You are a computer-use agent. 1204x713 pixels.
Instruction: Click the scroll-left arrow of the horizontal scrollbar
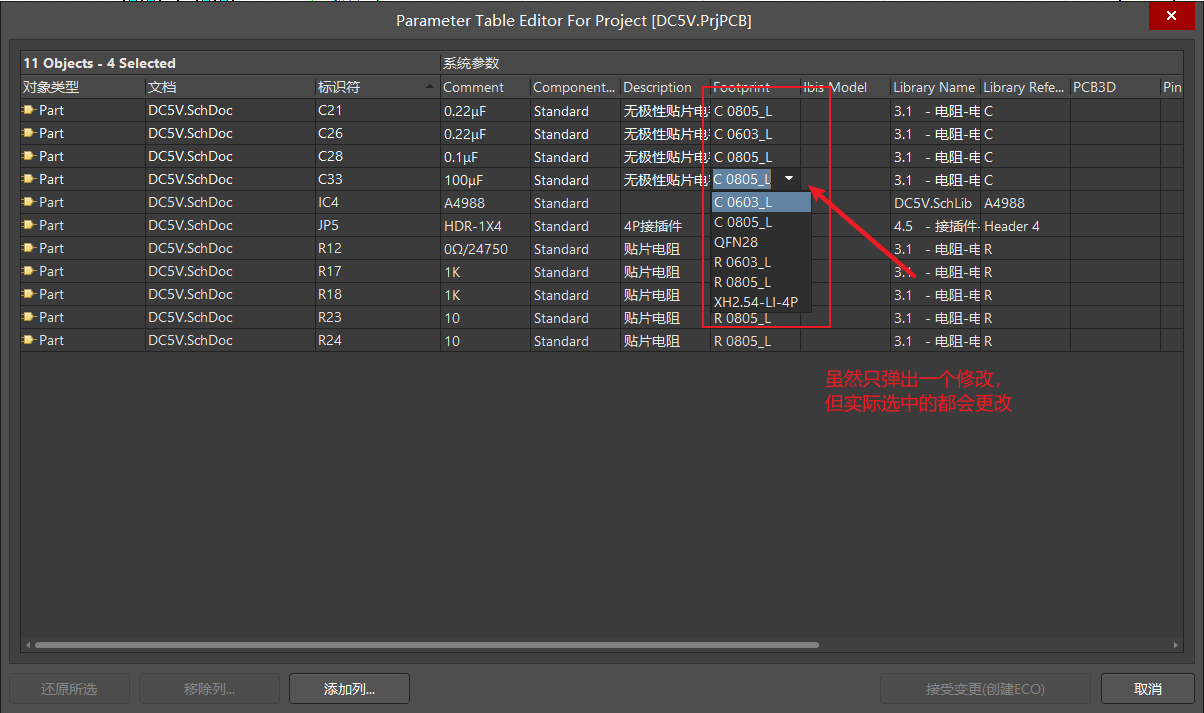[27, 646]
